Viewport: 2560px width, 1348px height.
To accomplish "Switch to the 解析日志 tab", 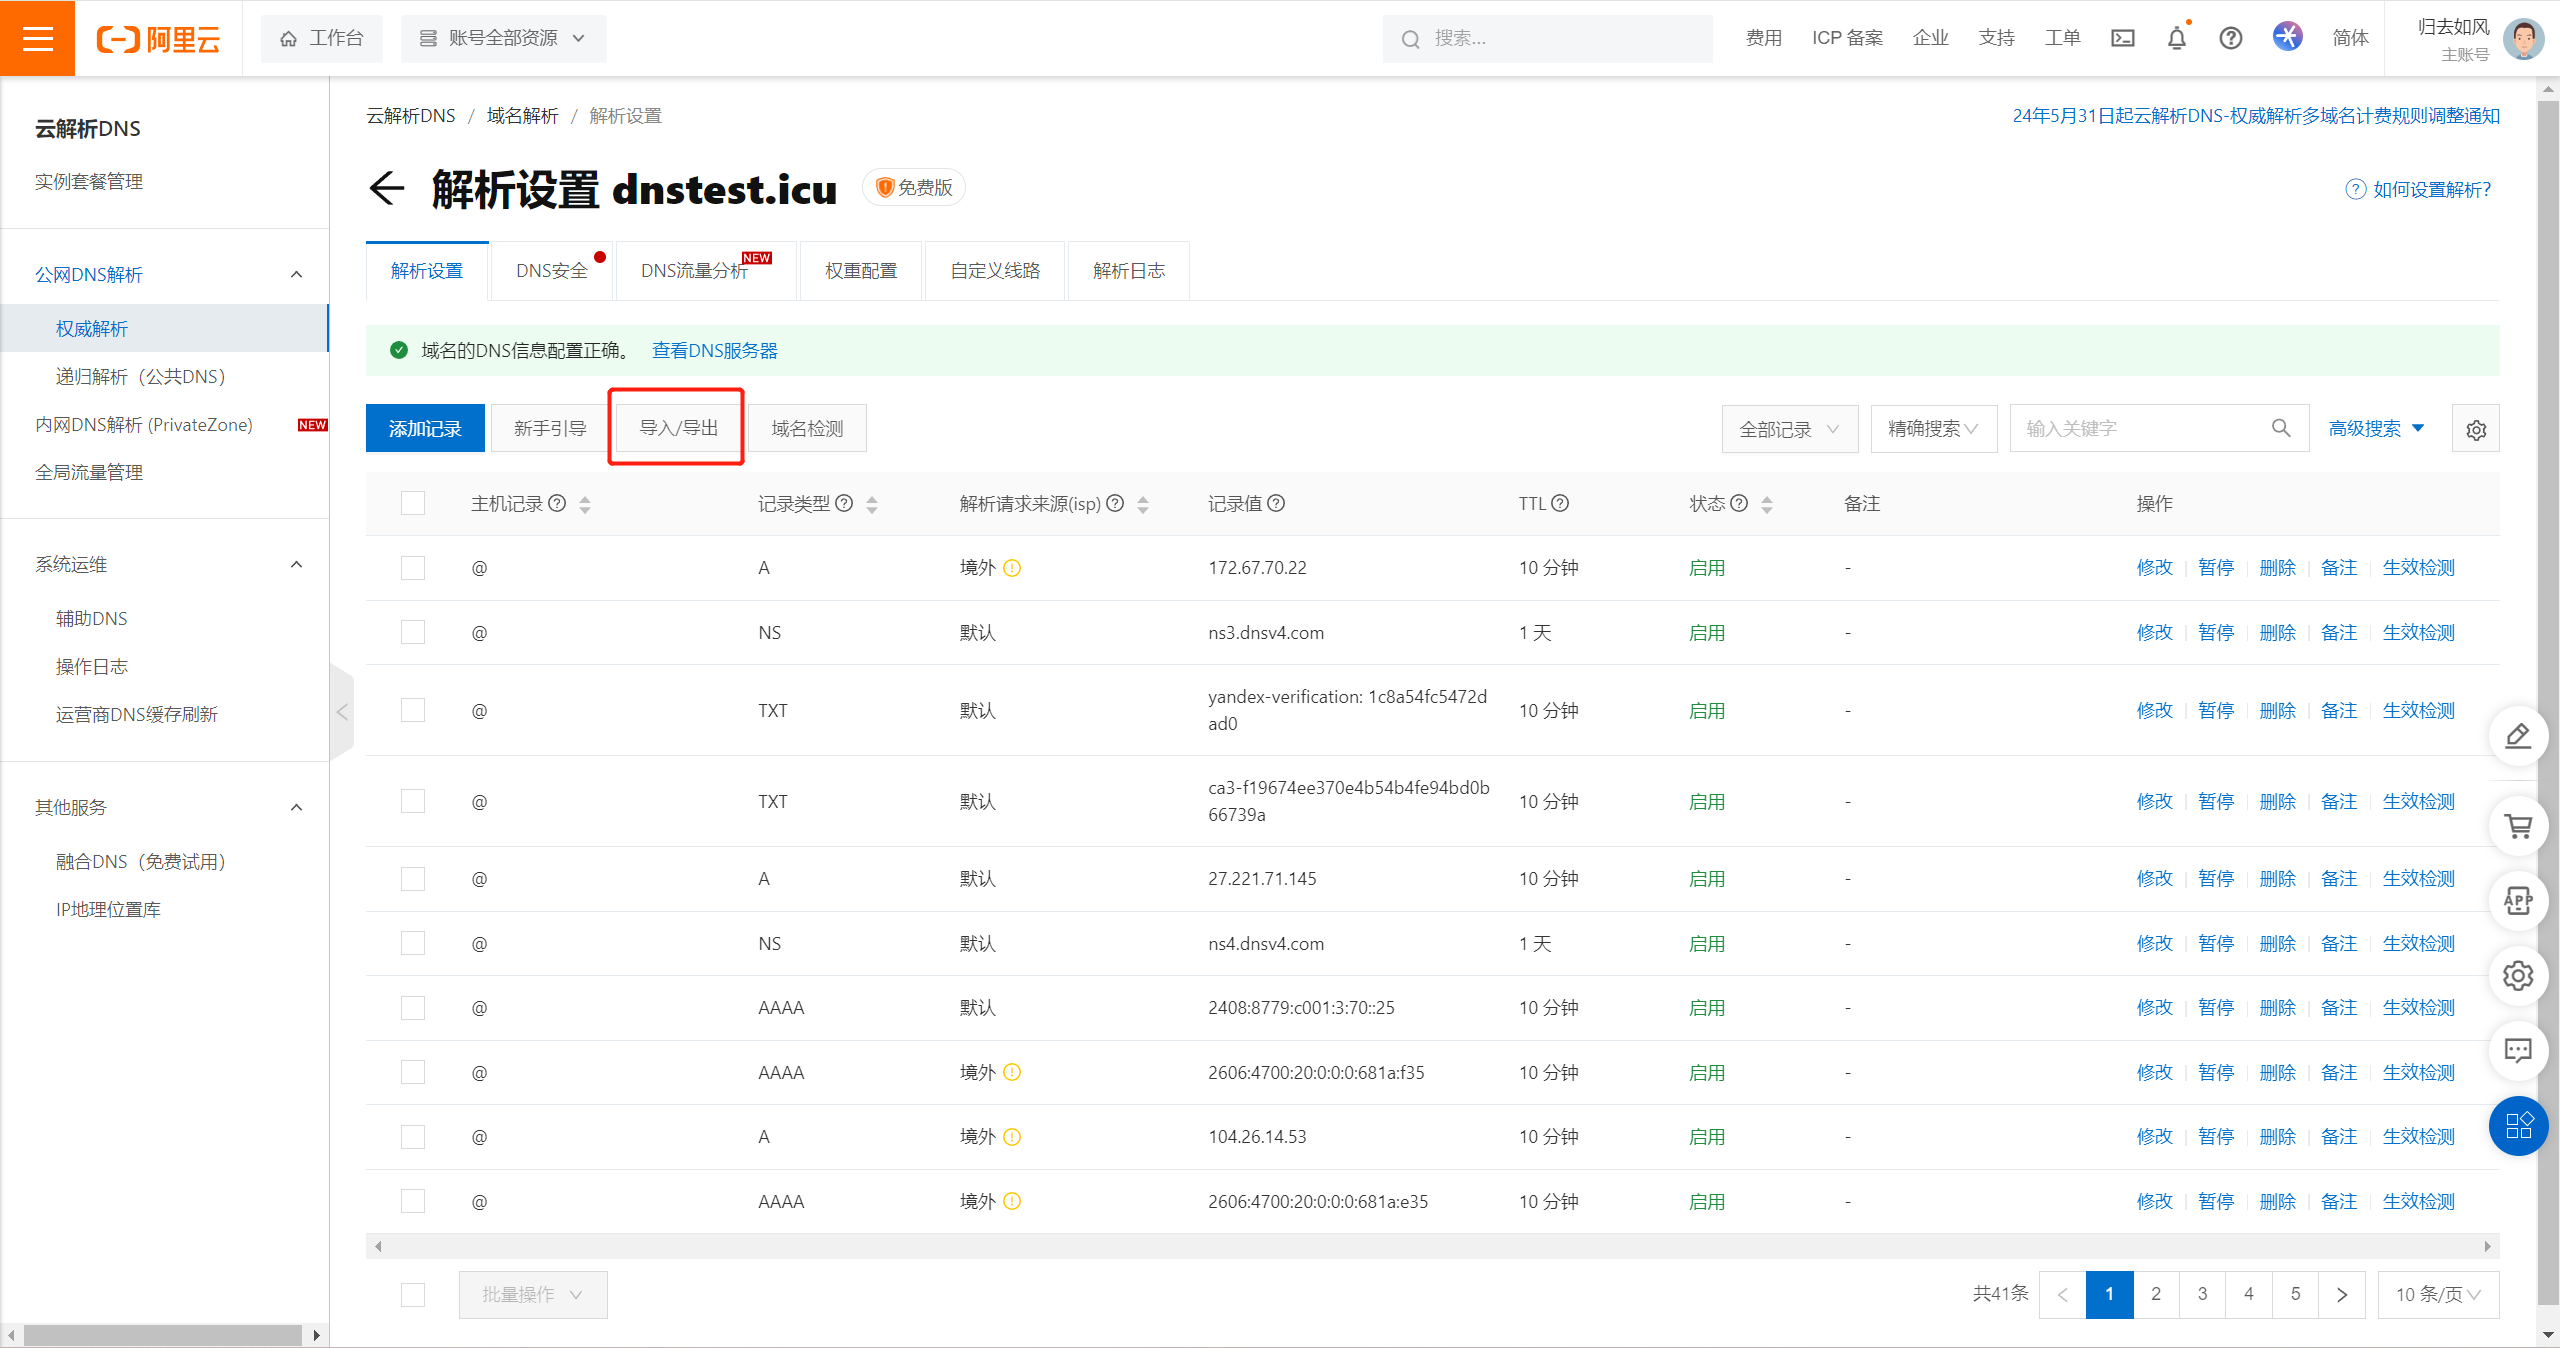I will coord(1129,271).
